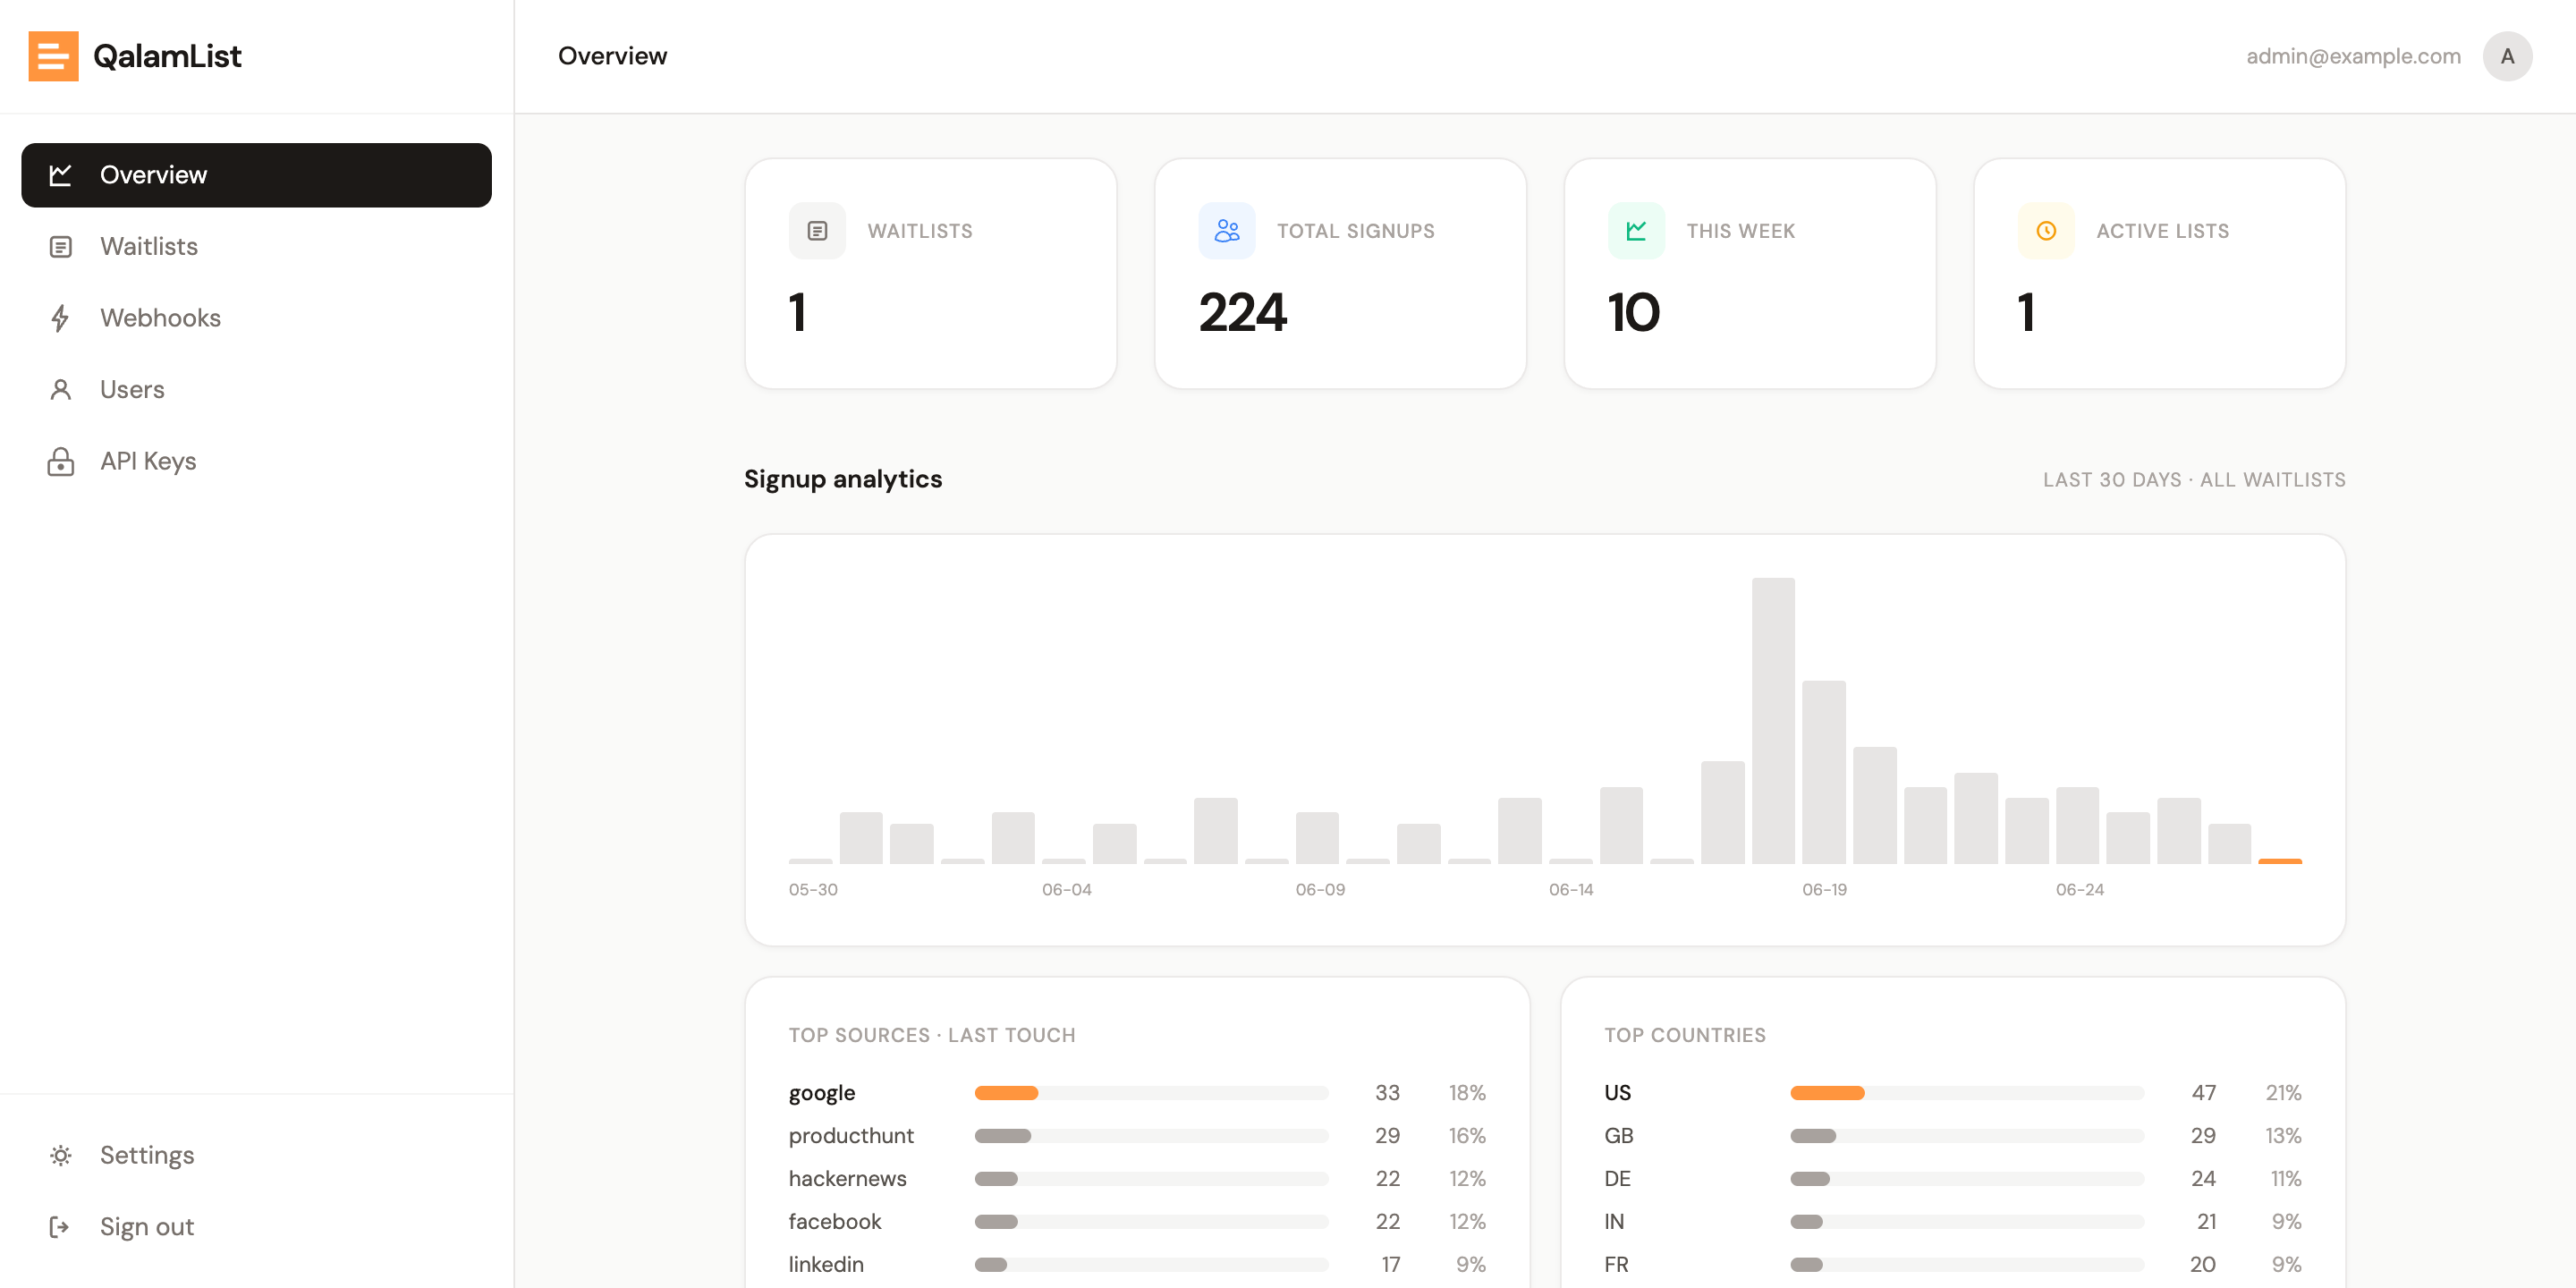Click the facebook source label

coord(834,1222)
